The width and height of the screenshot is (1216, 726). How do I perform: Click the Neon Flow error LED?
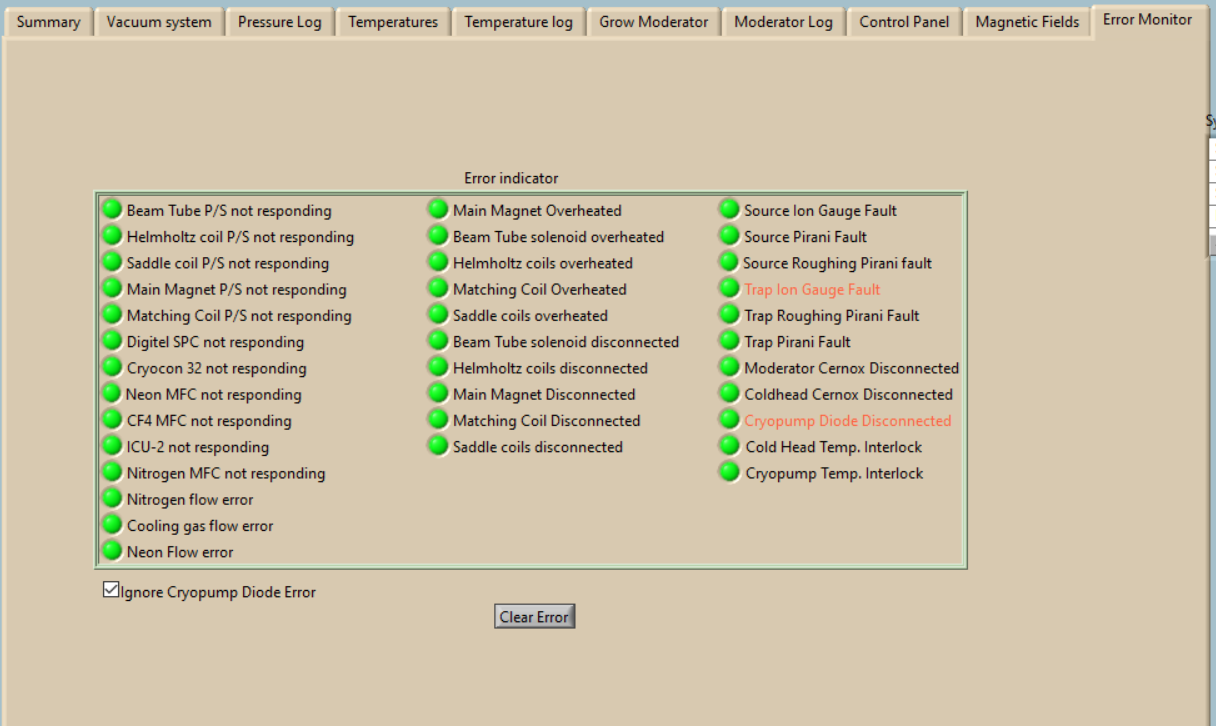coord(112,550)
